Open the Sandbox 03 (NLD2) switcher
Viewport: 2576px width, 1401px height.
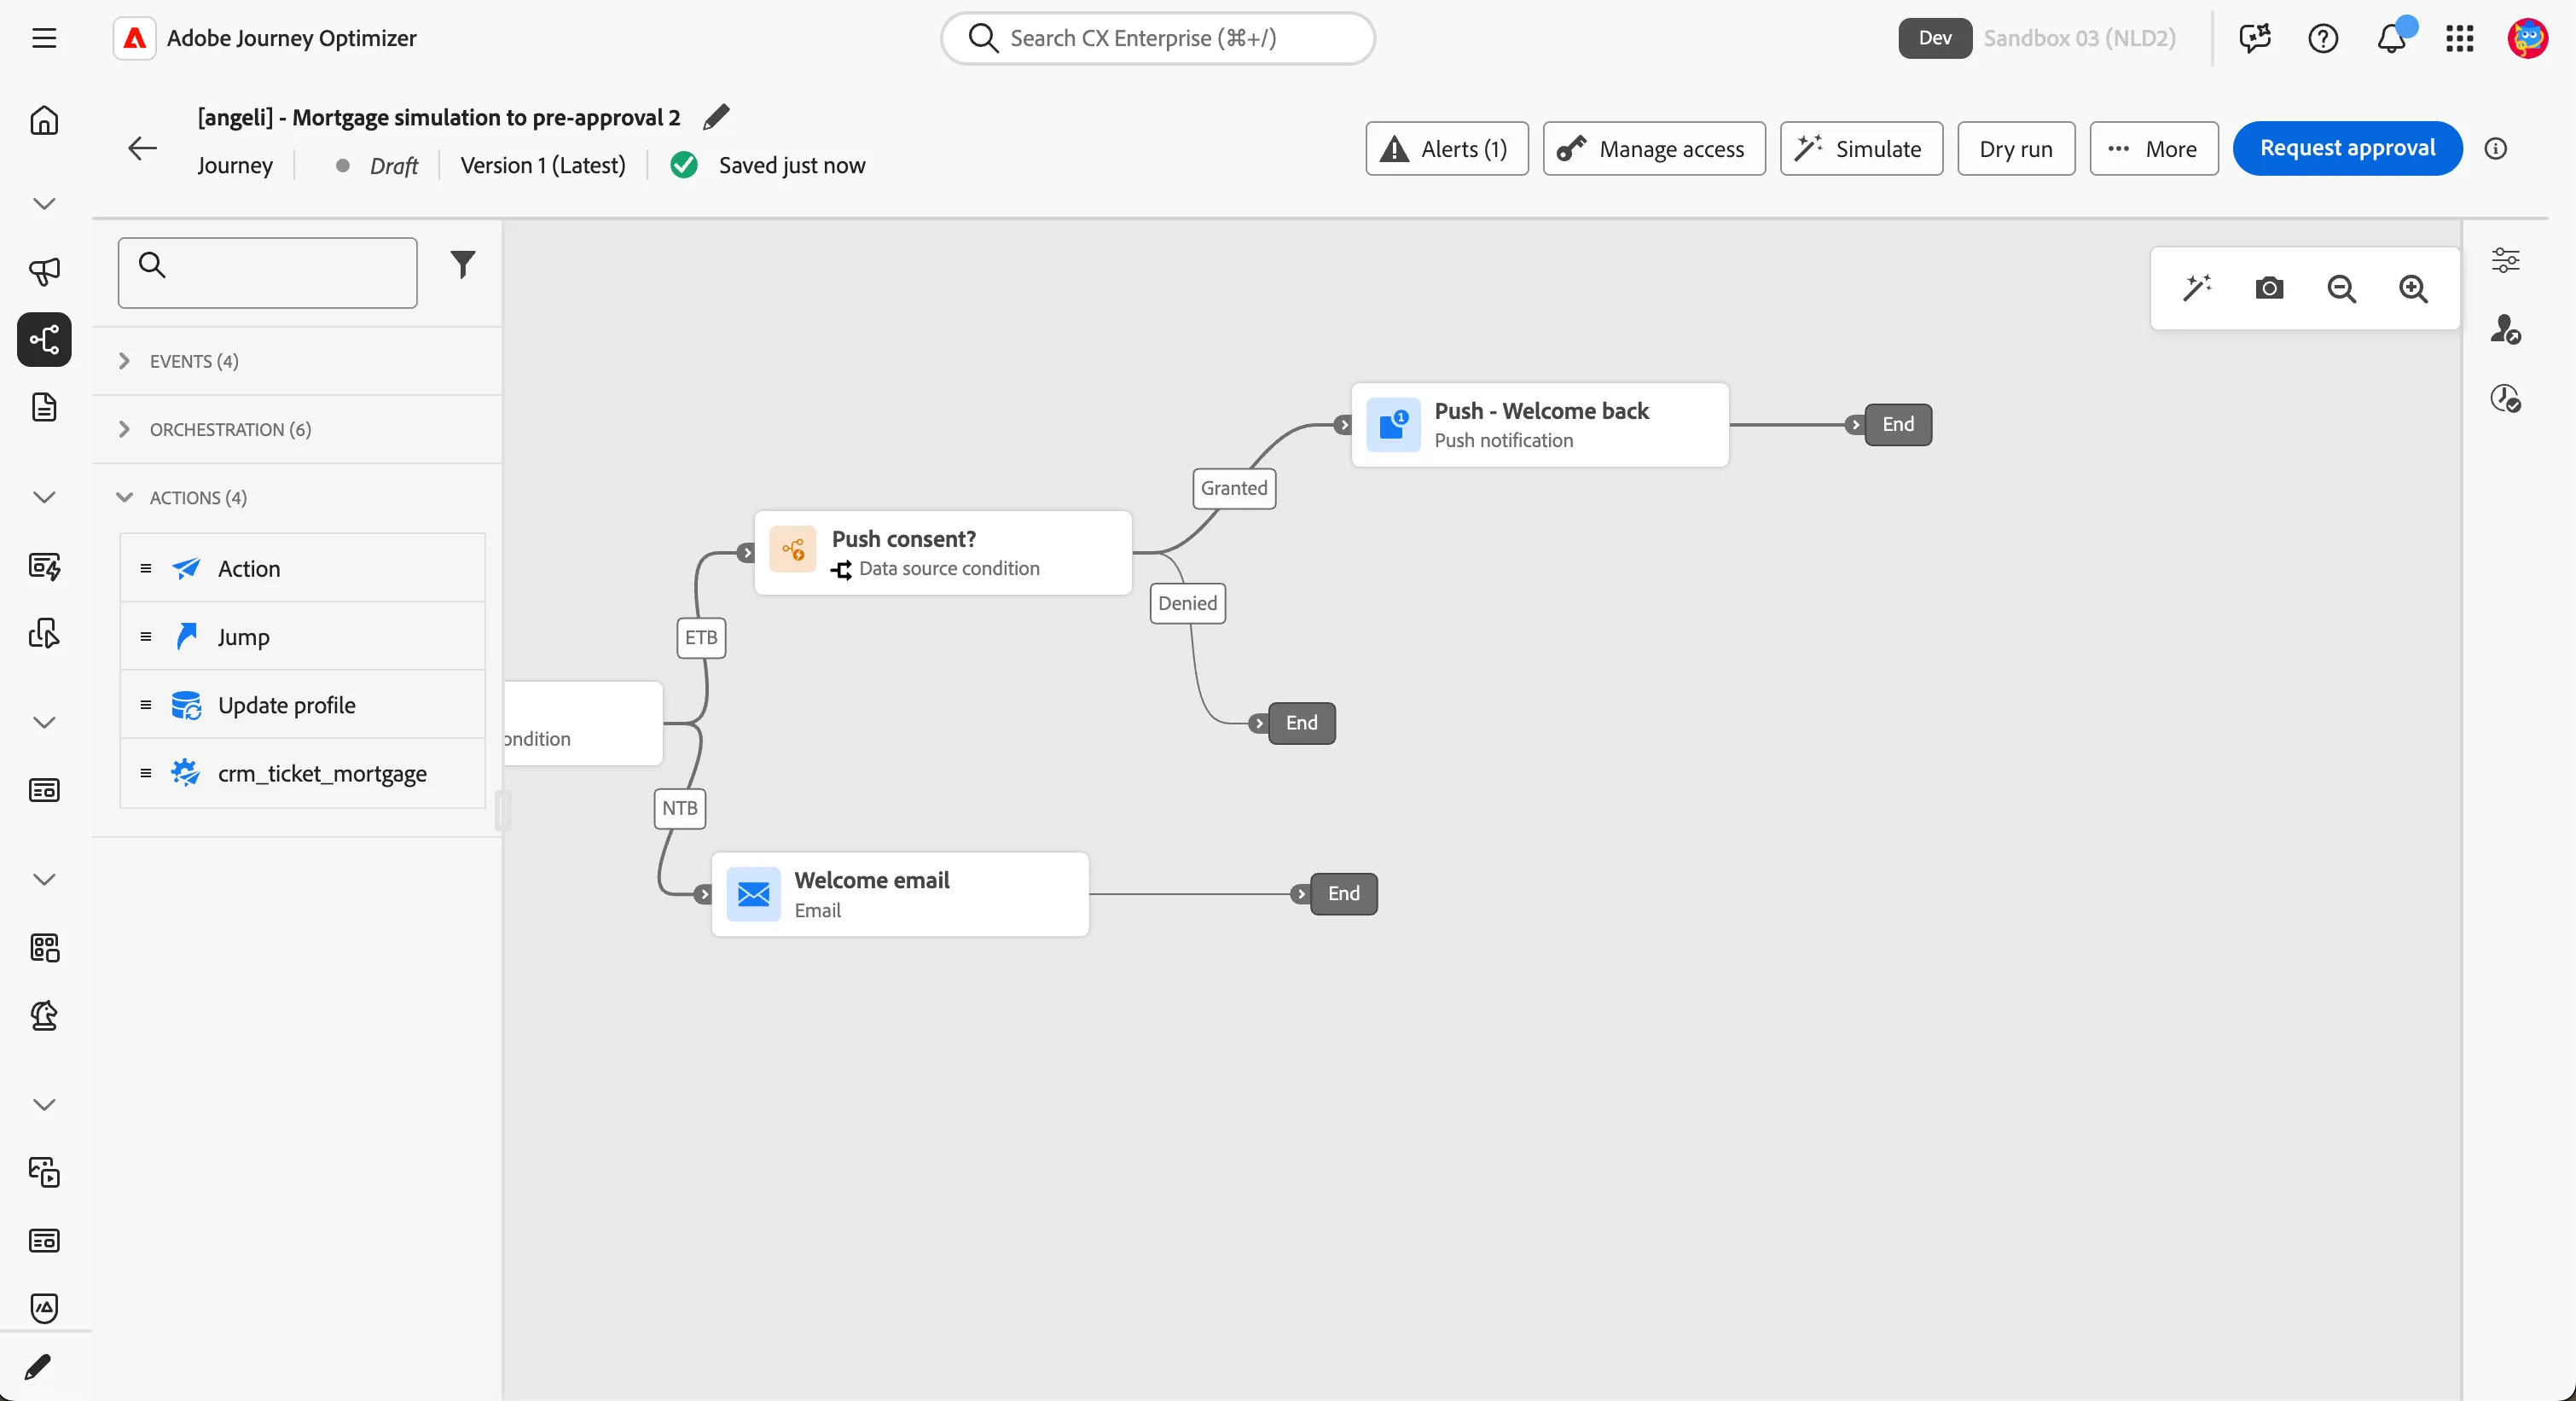[x=2079, y=38]
